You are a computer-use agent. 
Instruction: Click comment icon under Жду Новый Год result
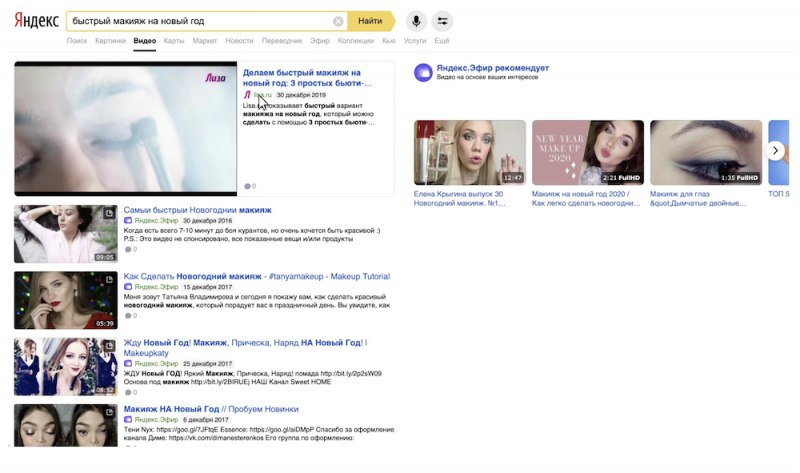click(x=128, y=392)
